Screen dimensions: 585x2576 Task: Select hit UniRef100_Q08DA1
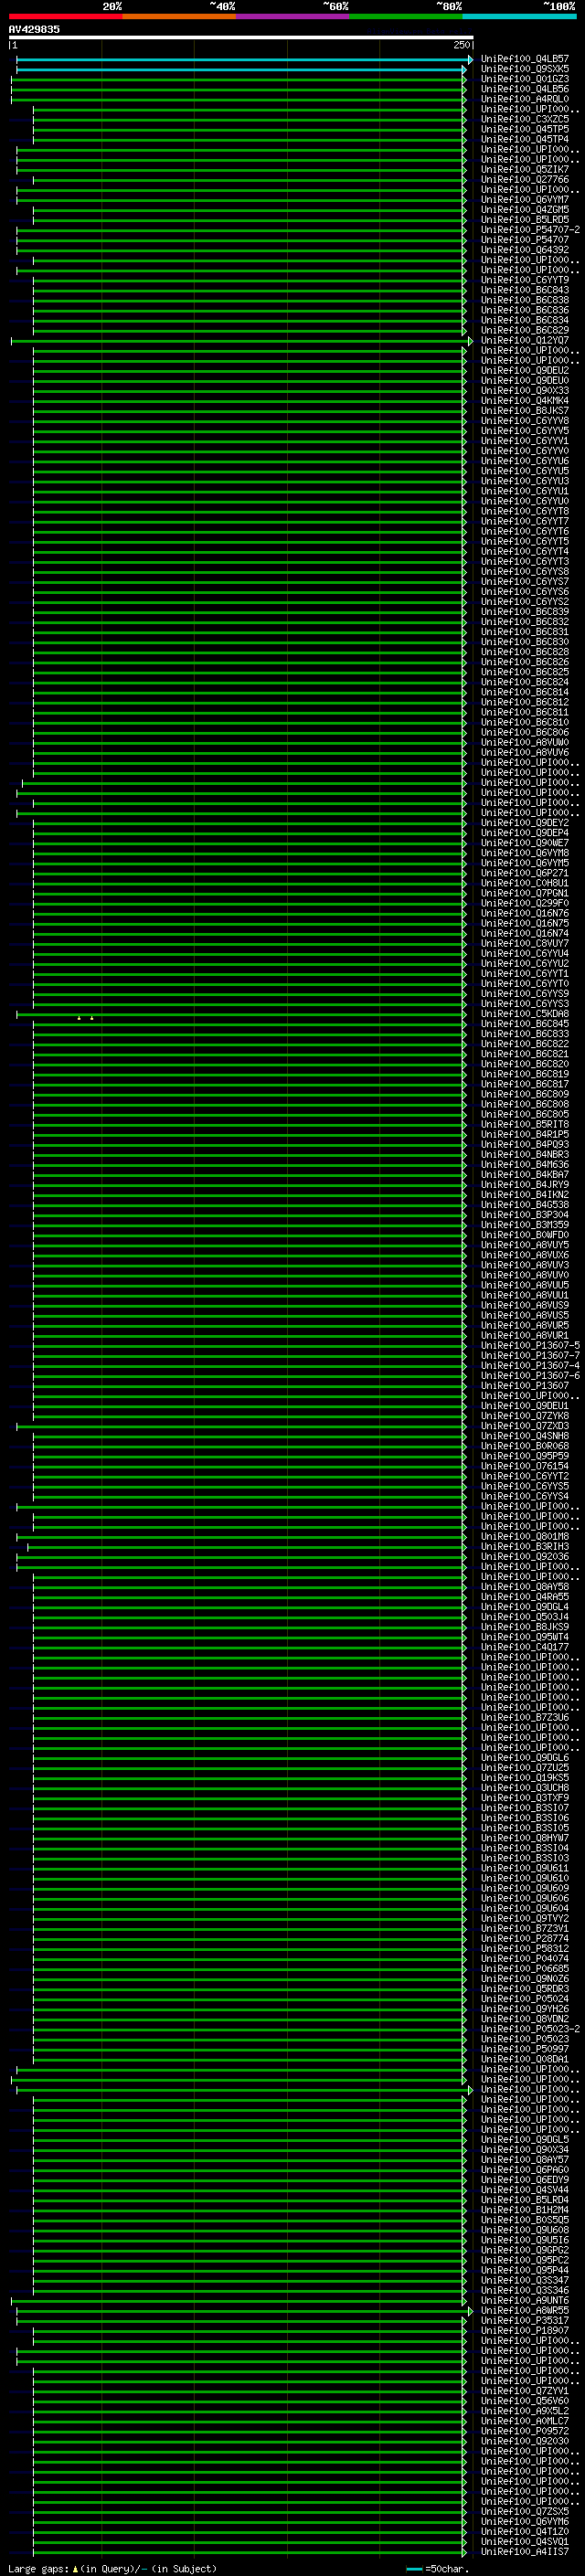point(525,2059)
